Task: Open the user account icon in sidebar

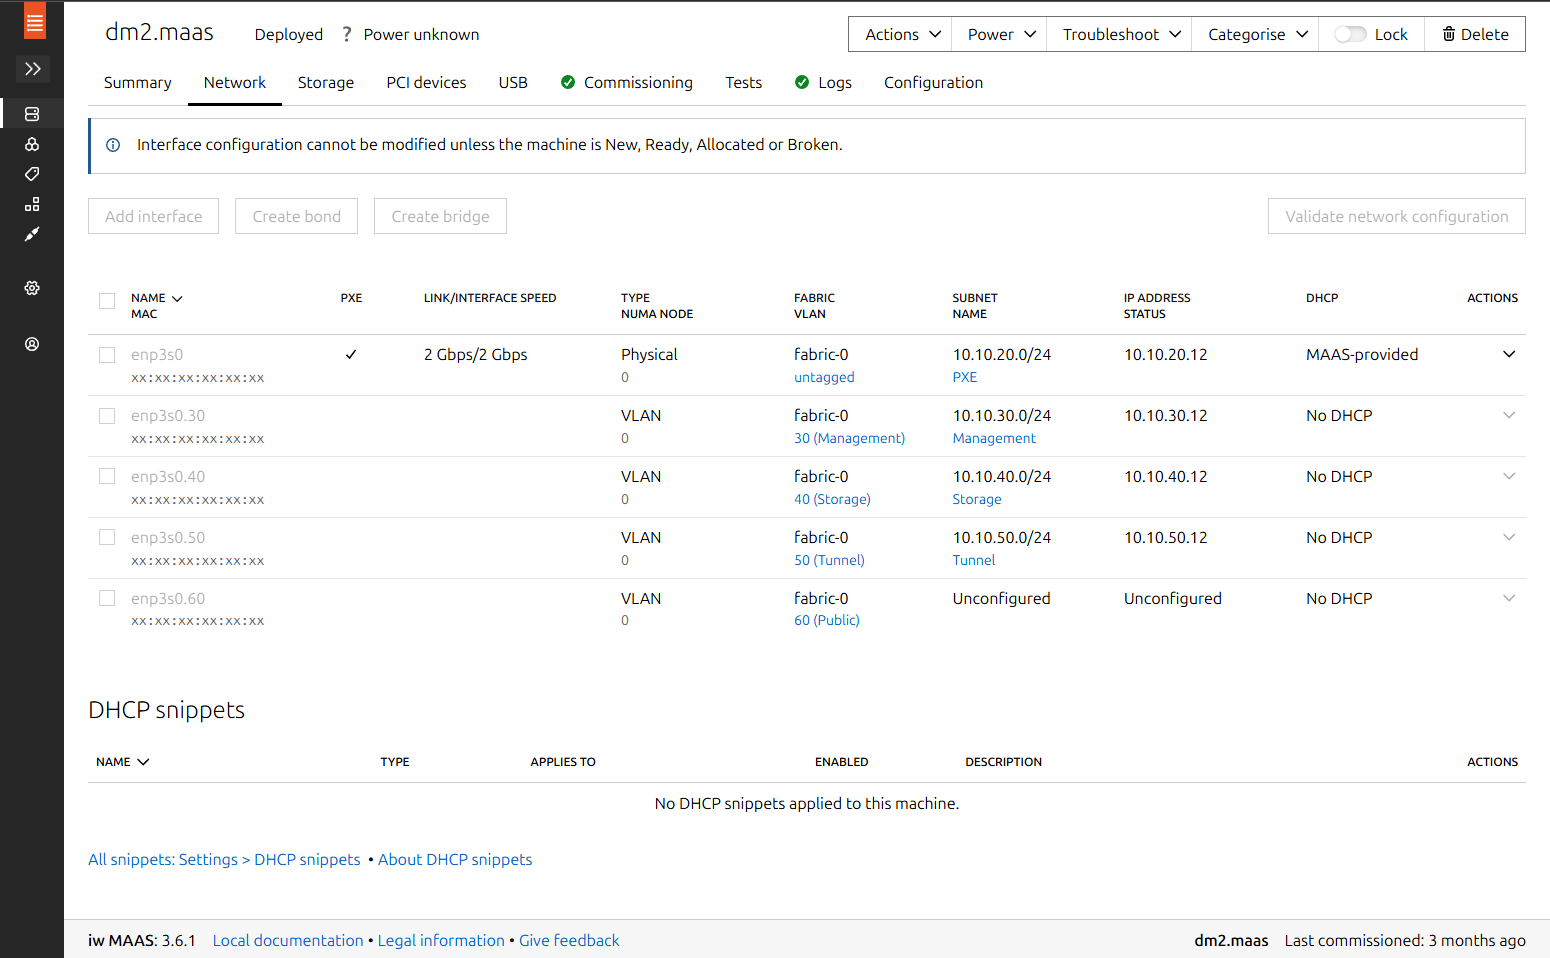Action: [32, 344]
